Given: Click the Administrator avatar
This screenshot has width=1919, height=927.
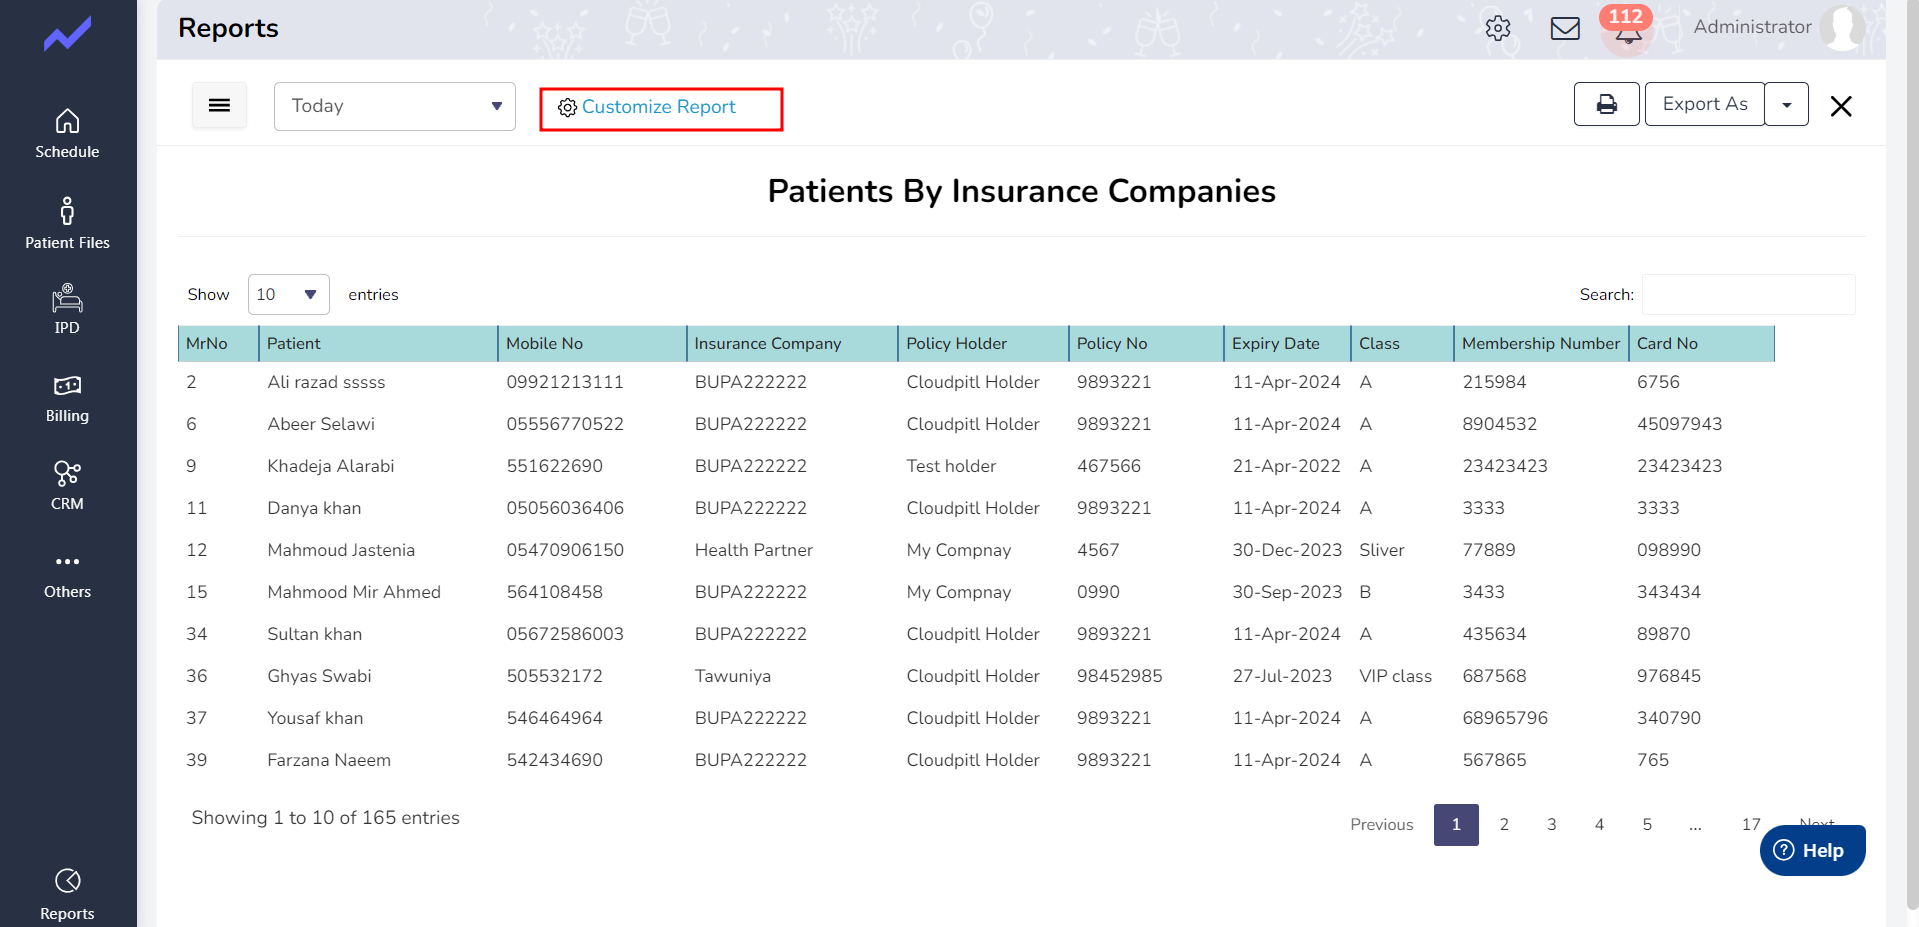Looking at the screenshot, I should tap(1842, 27).
